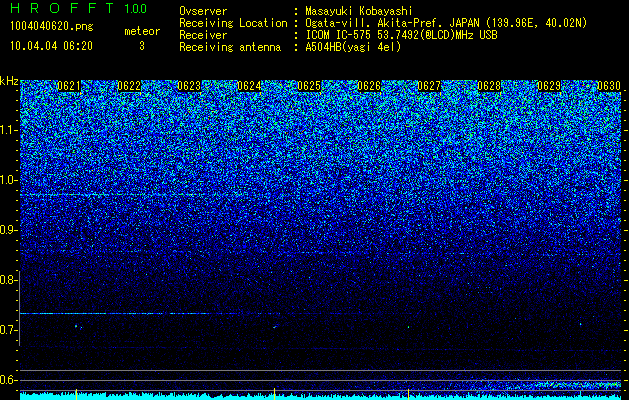Click the meteor echo dot near 0621

pyautogui.click(x=76, y=326)
